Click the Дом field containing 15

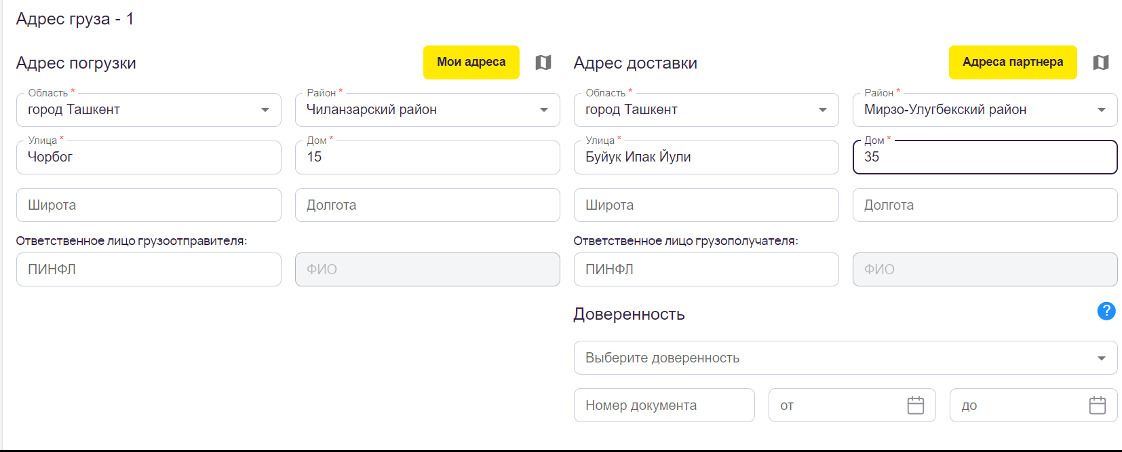coord(428,157)
